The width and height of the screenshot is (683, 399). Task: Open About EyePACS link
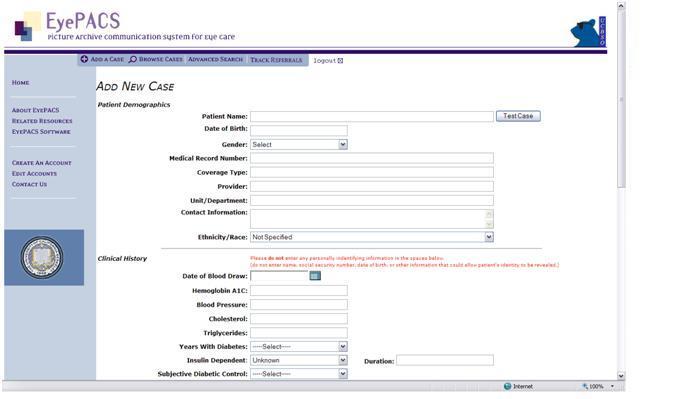35,110
